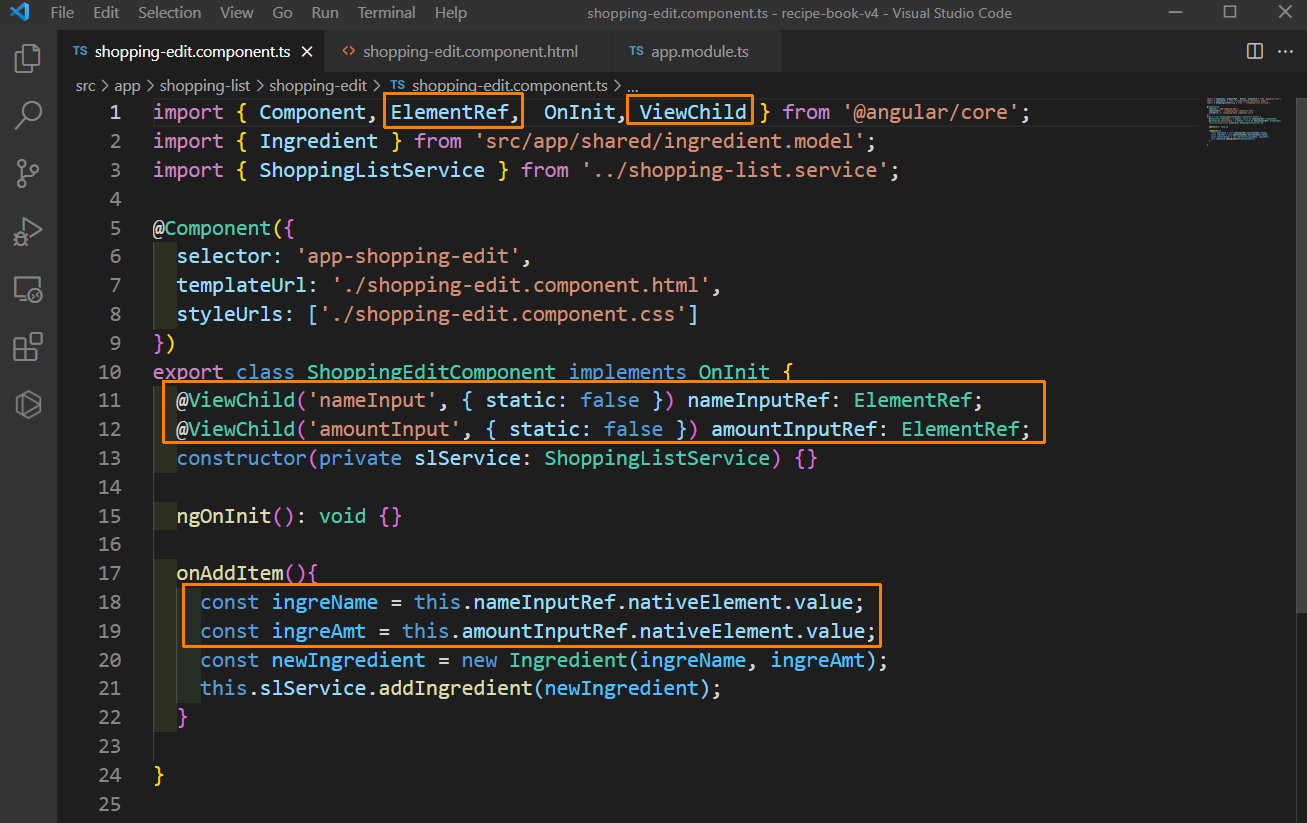Split the editor to the right
Screen dimensions: 1307x823
click(x=1254, y=51)
